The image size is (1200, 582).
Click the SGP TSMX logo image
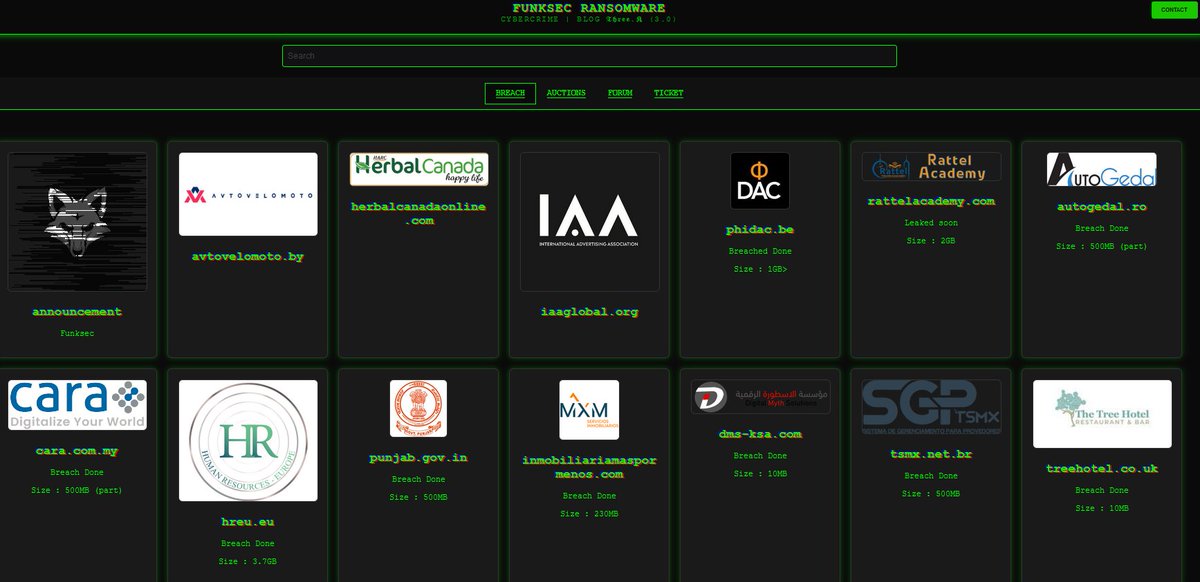coord(931,407)
